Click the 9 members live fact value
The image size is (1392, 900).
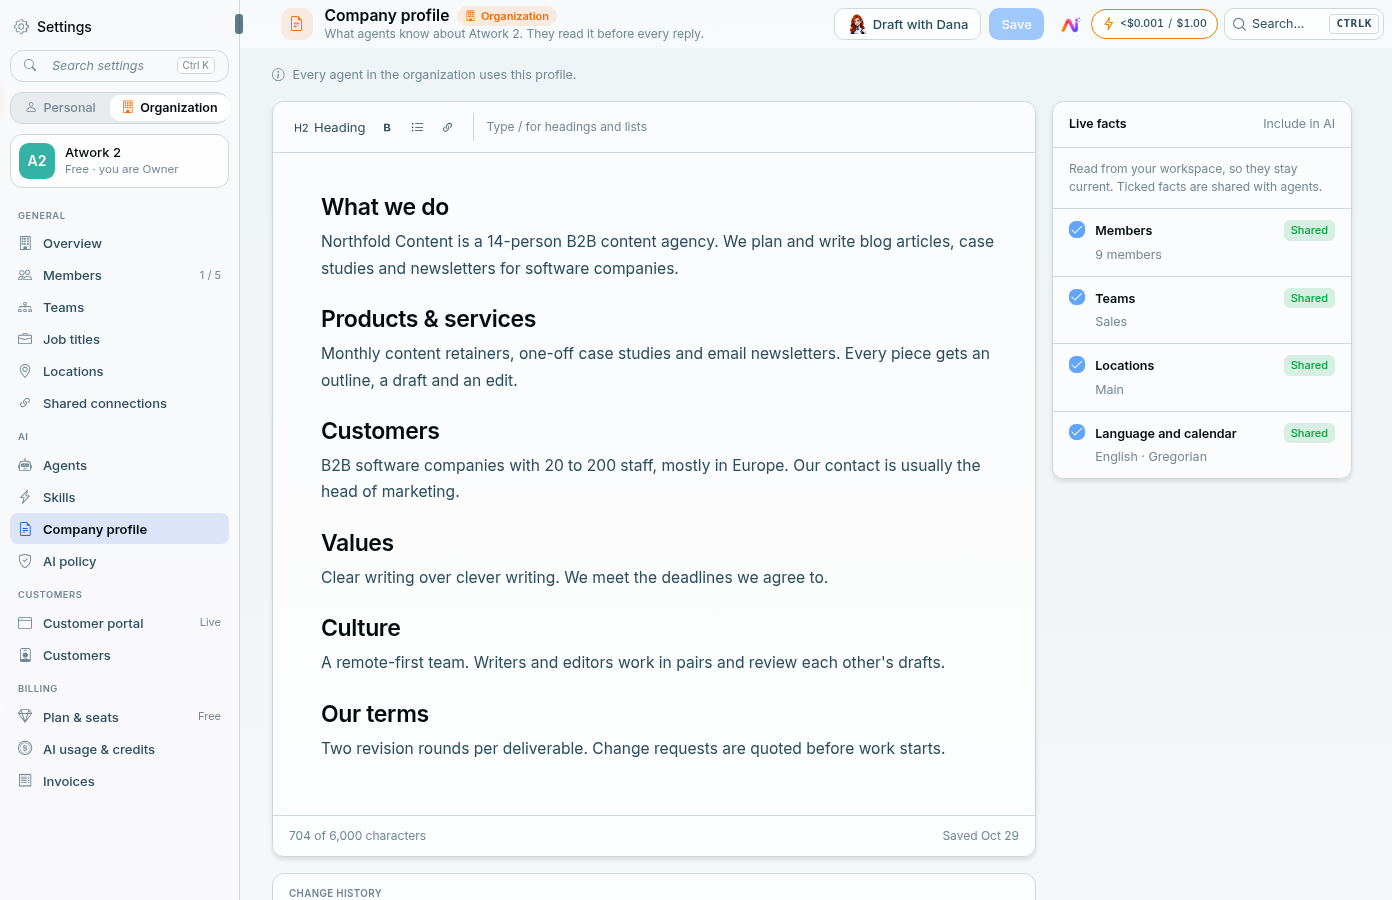pyautogui.click(x=1128, y=255)
